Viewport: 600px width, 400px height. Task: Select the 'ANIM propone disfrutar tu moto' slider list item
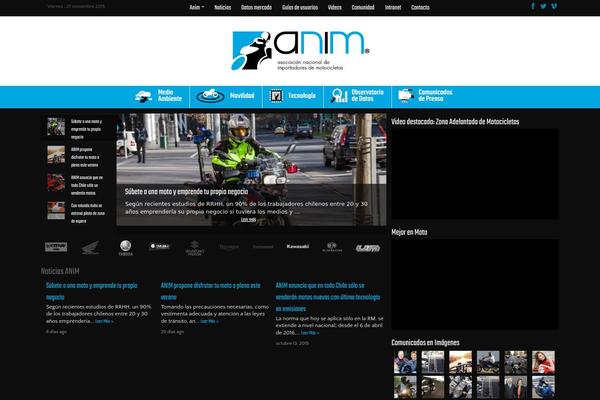pos(78,157)
